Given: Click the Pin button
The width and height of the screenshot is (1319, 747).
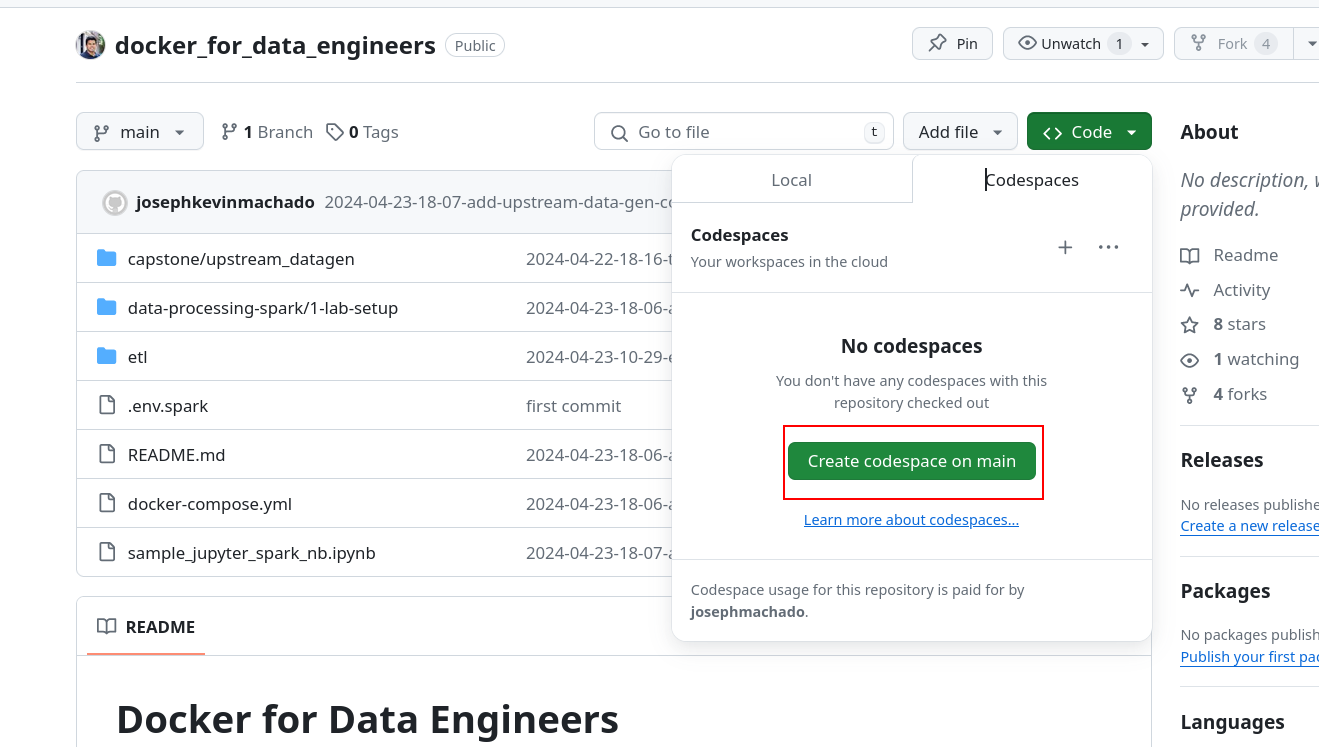Looking at the screenshot, I should (952, 44).
